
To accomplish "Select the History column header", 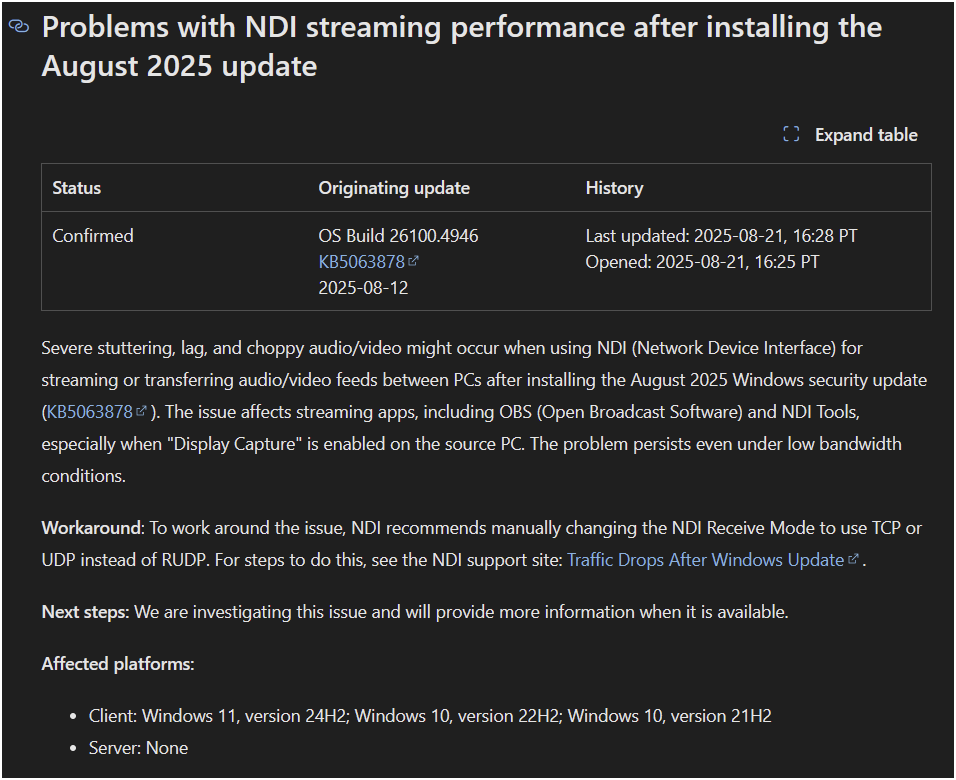I will click(x=614, y=188).
